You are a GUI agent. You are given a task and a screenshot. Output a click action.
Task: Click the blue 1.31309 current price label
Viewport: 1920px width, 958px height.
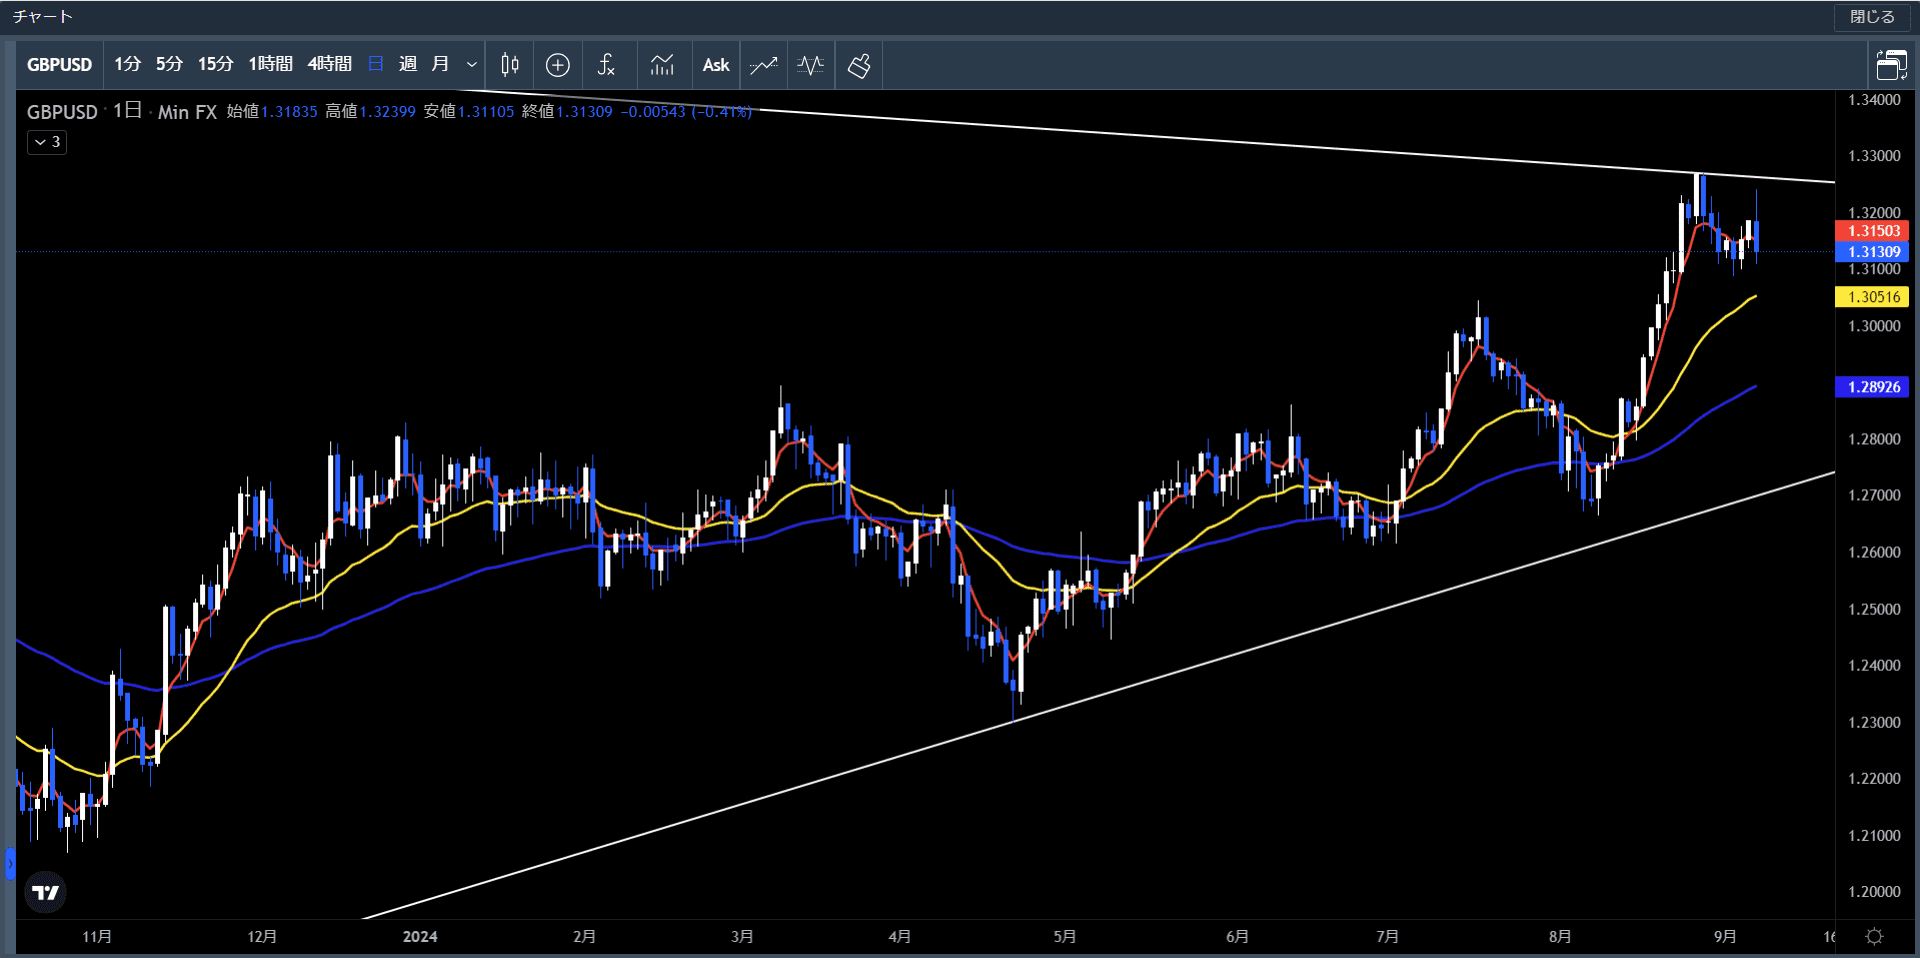pyautogui.click(x=1873, y=252)
